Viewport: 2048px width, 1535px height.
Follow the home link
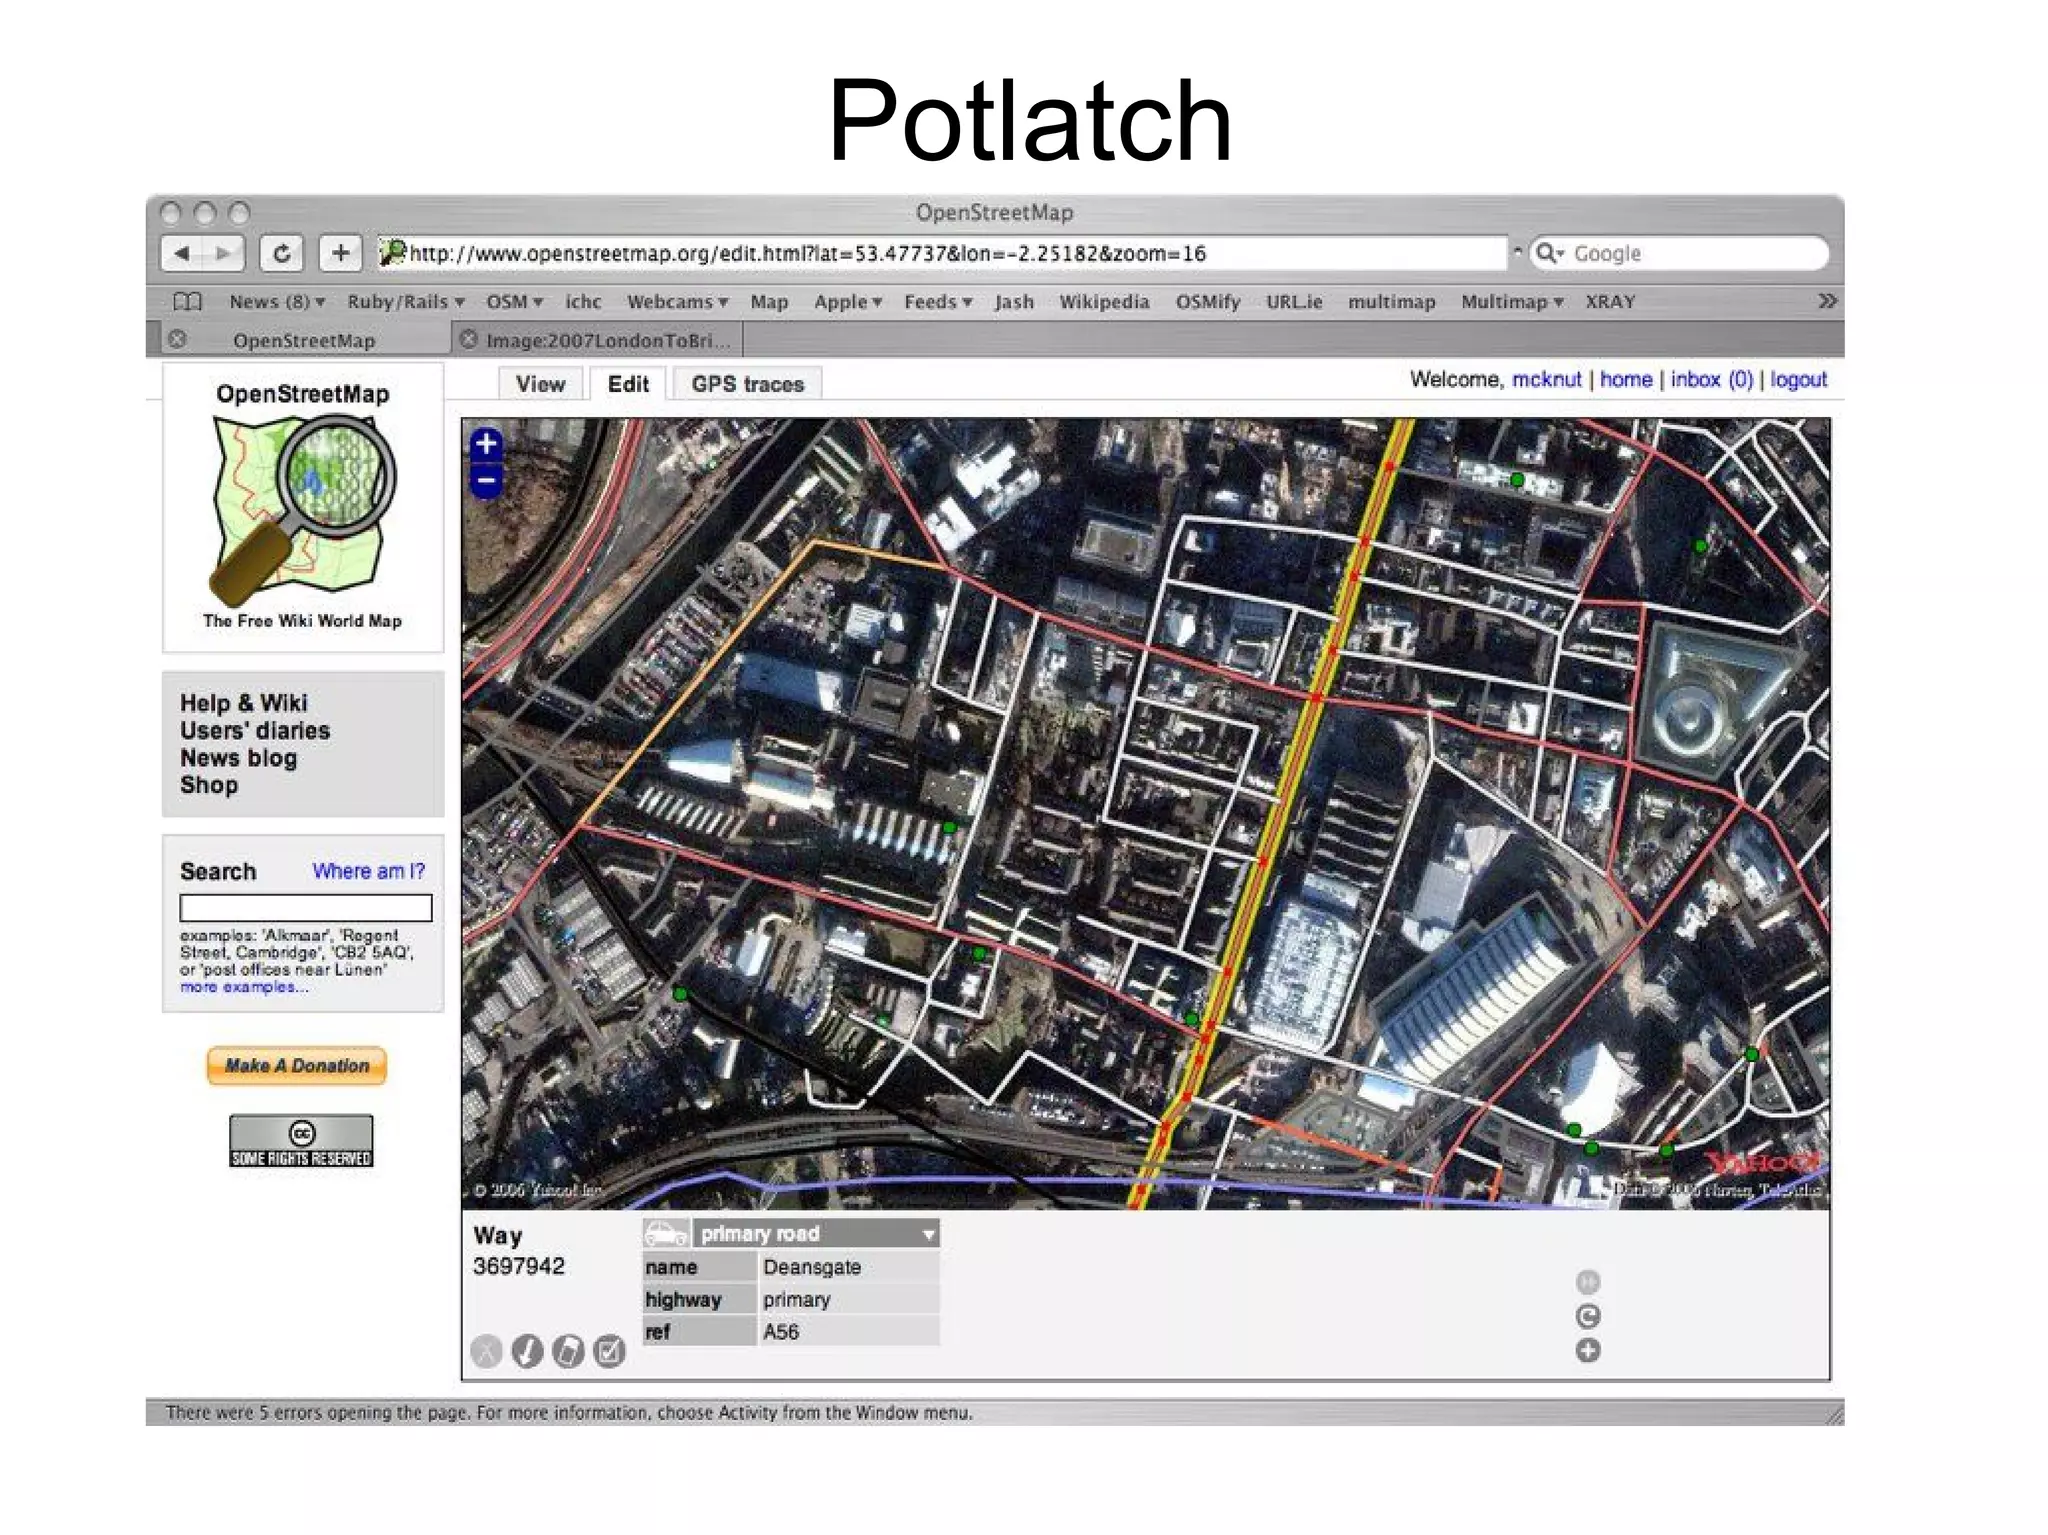[x=1626, y=379]
